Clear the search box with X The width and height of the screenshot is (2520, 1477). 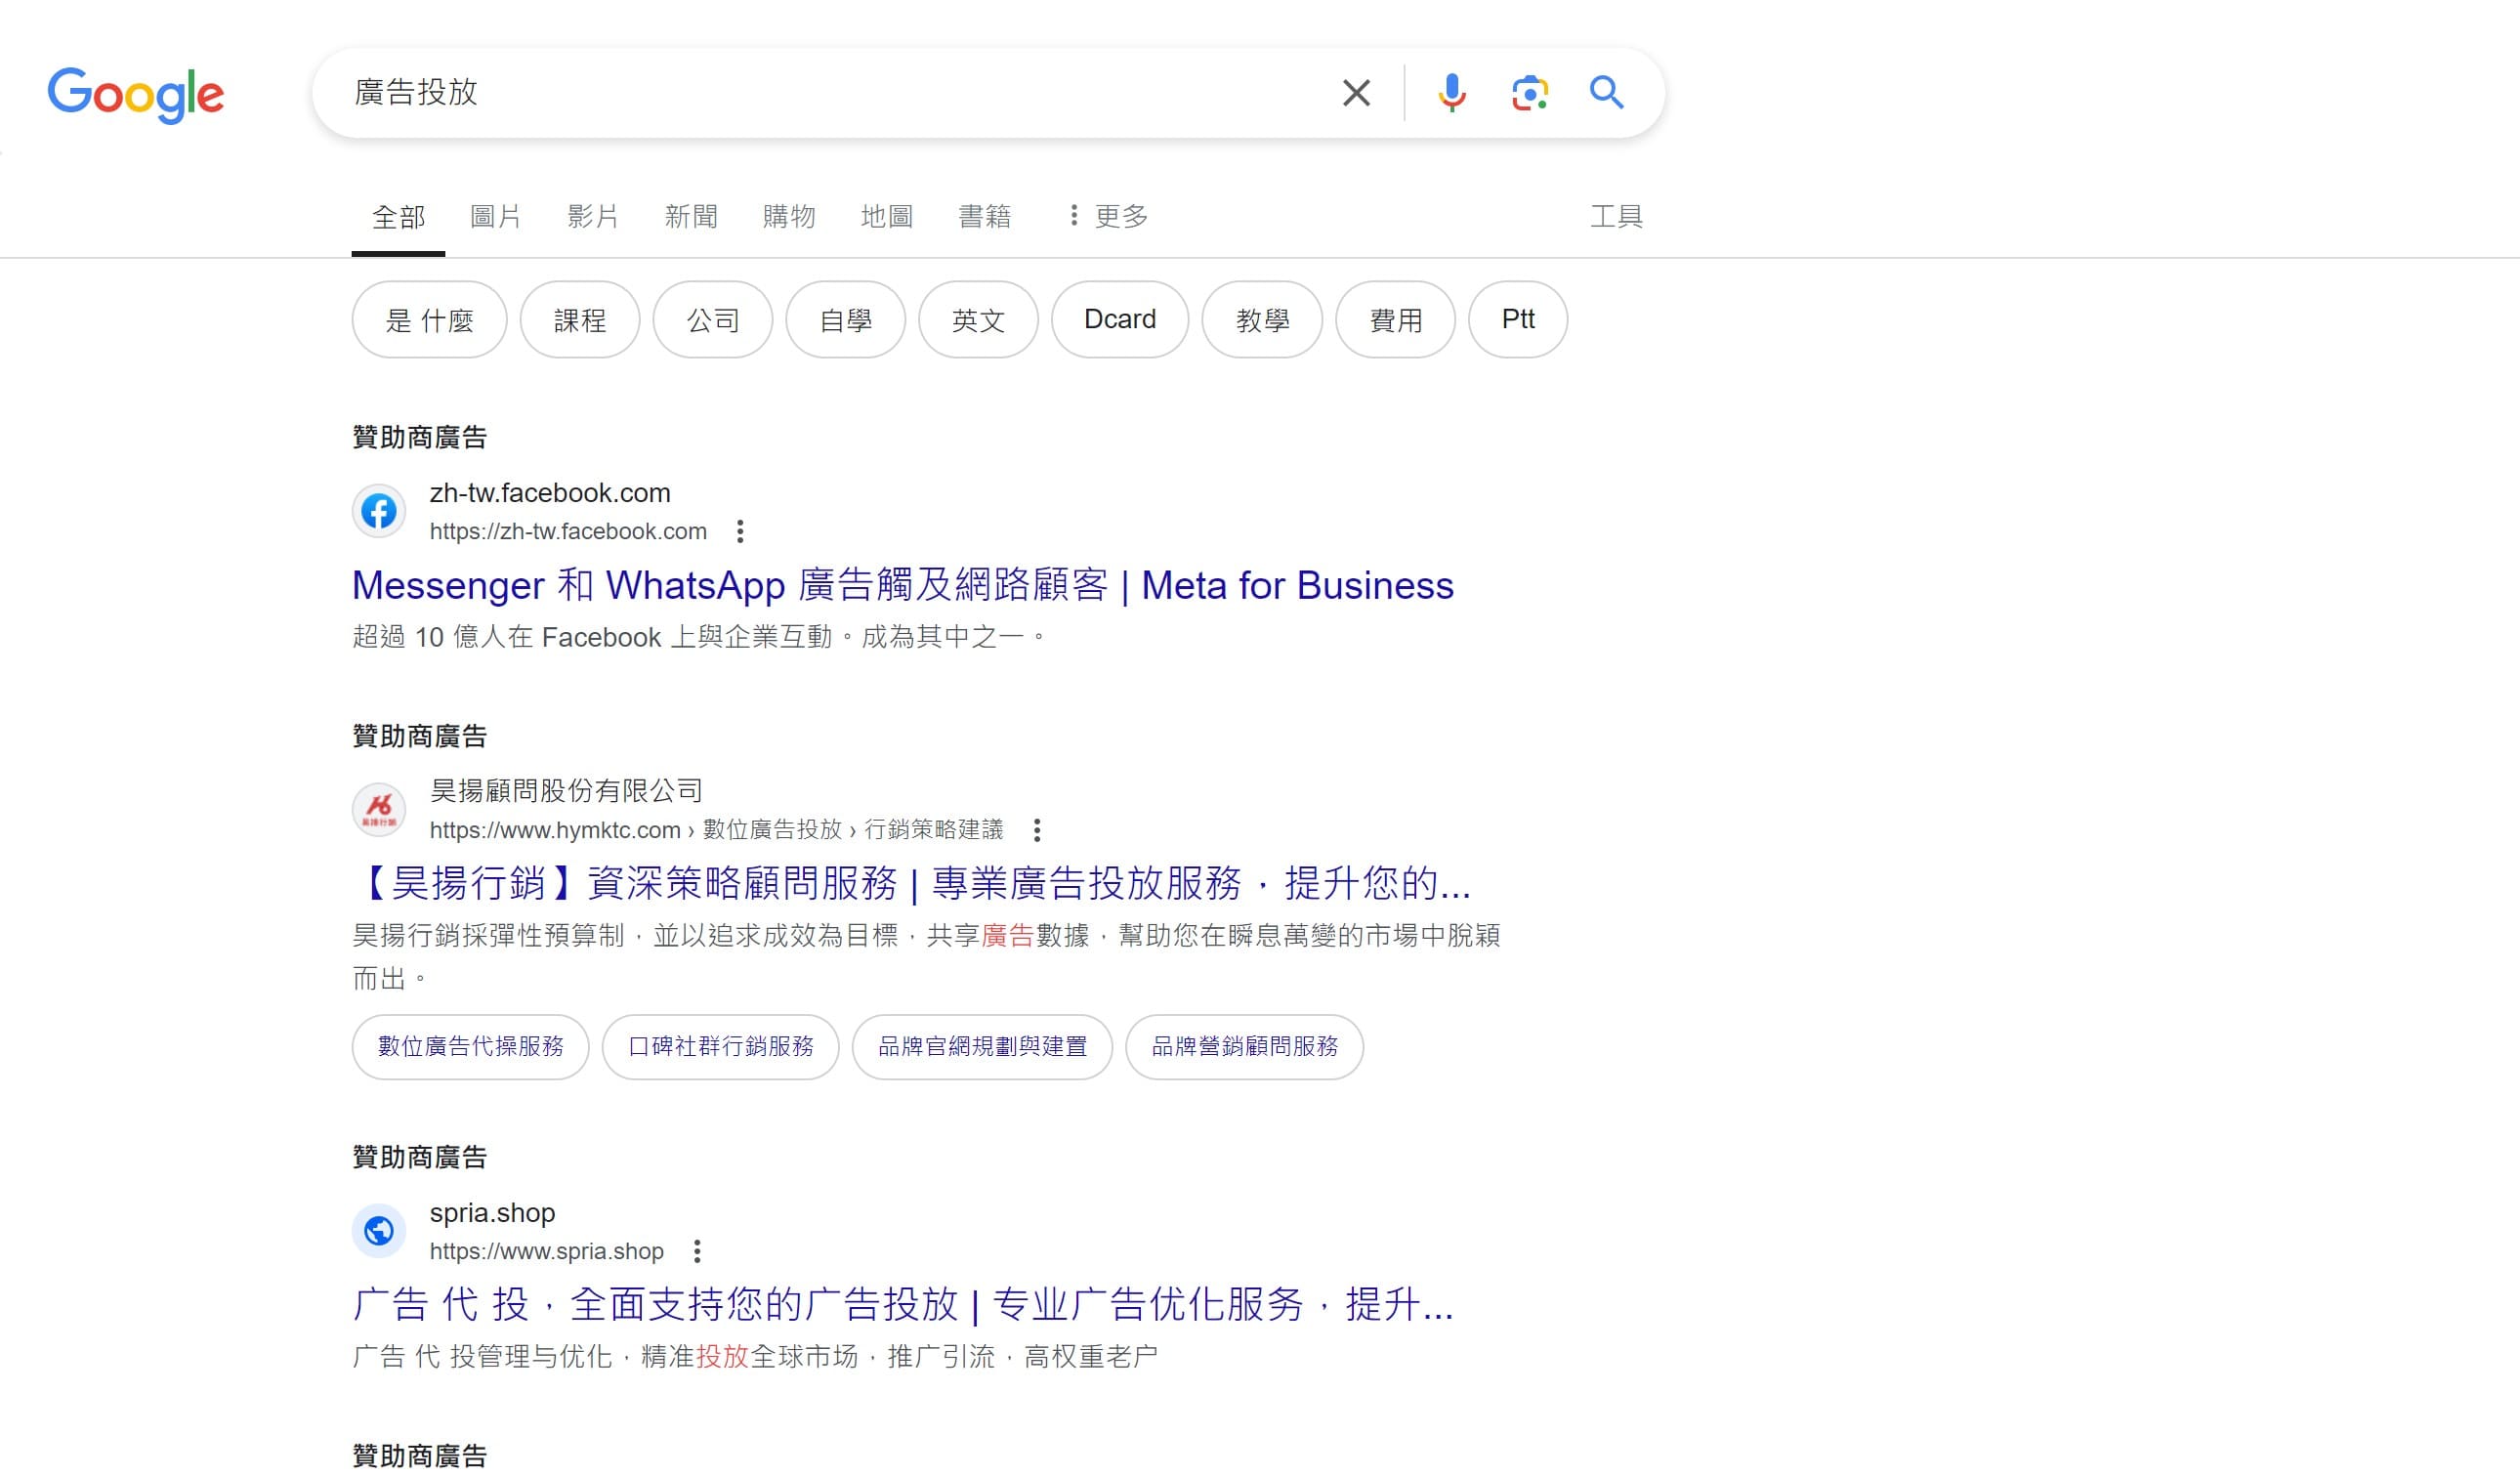click(x=1356, y=93)
